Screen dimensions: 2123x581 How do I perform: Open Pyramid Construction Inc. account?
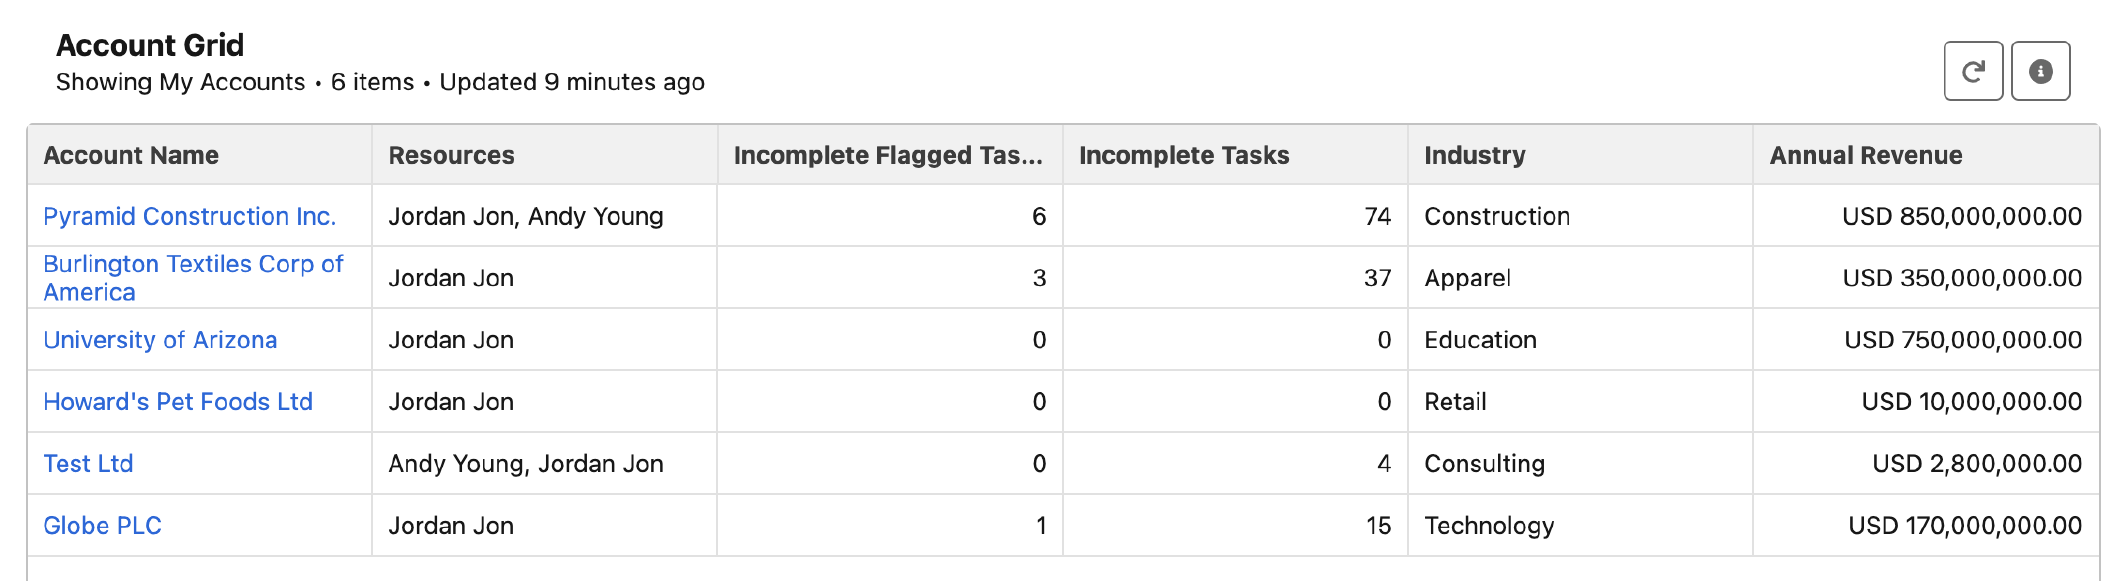coord(189,216)
